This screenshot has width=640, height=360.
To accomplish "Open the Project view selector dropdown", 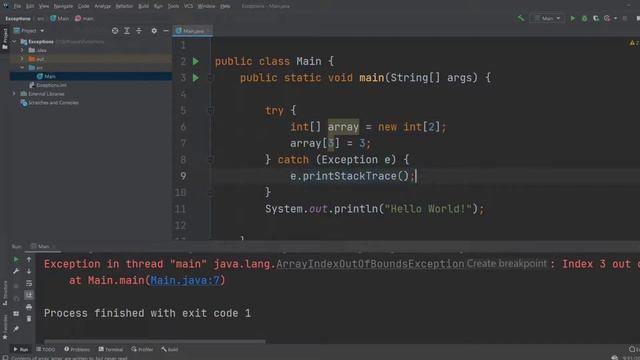I will click(x=29, y=31).
